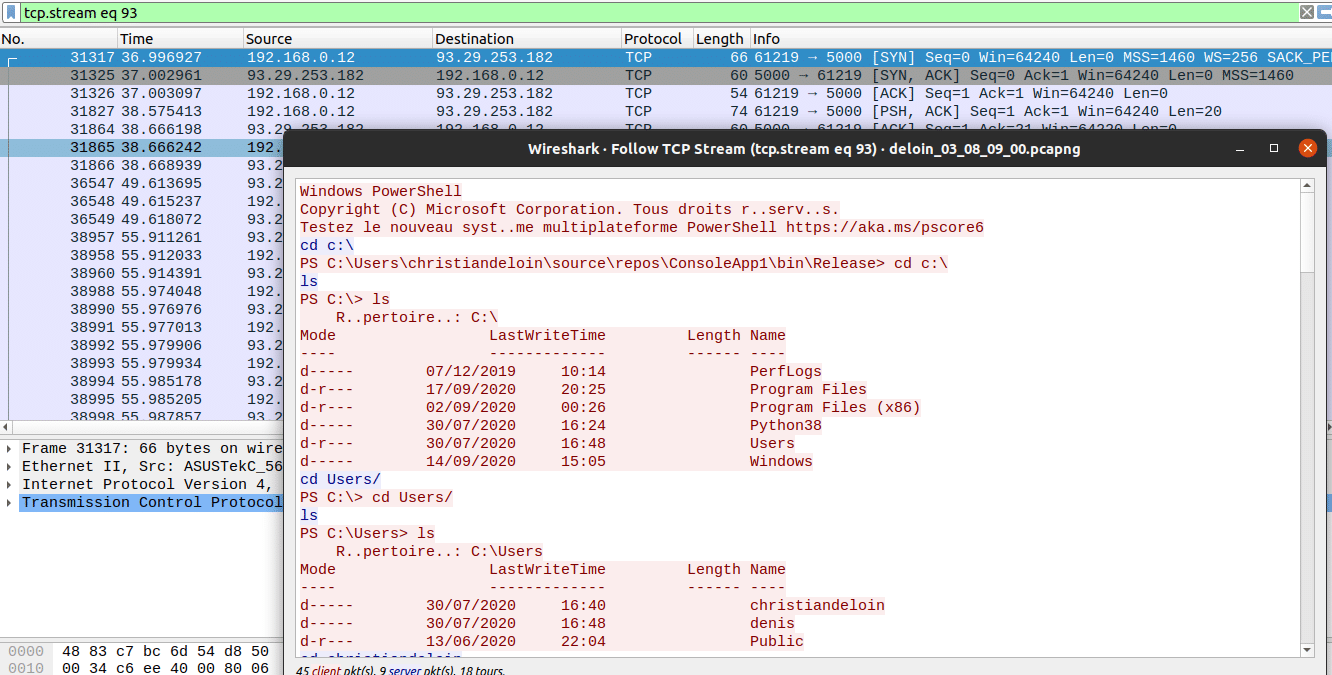Clear the display filter with the X icon
Screen dimensions: 1332x675
pos(1306,12)
